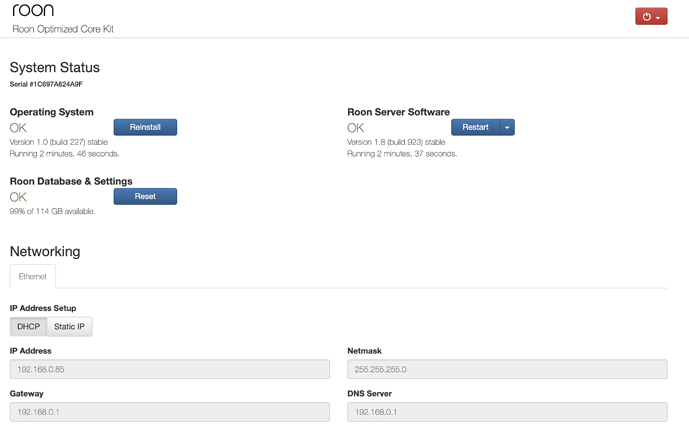Click the System Status heading
The width and height of the screenshot is (689, 435).
[x=54, y=67]
